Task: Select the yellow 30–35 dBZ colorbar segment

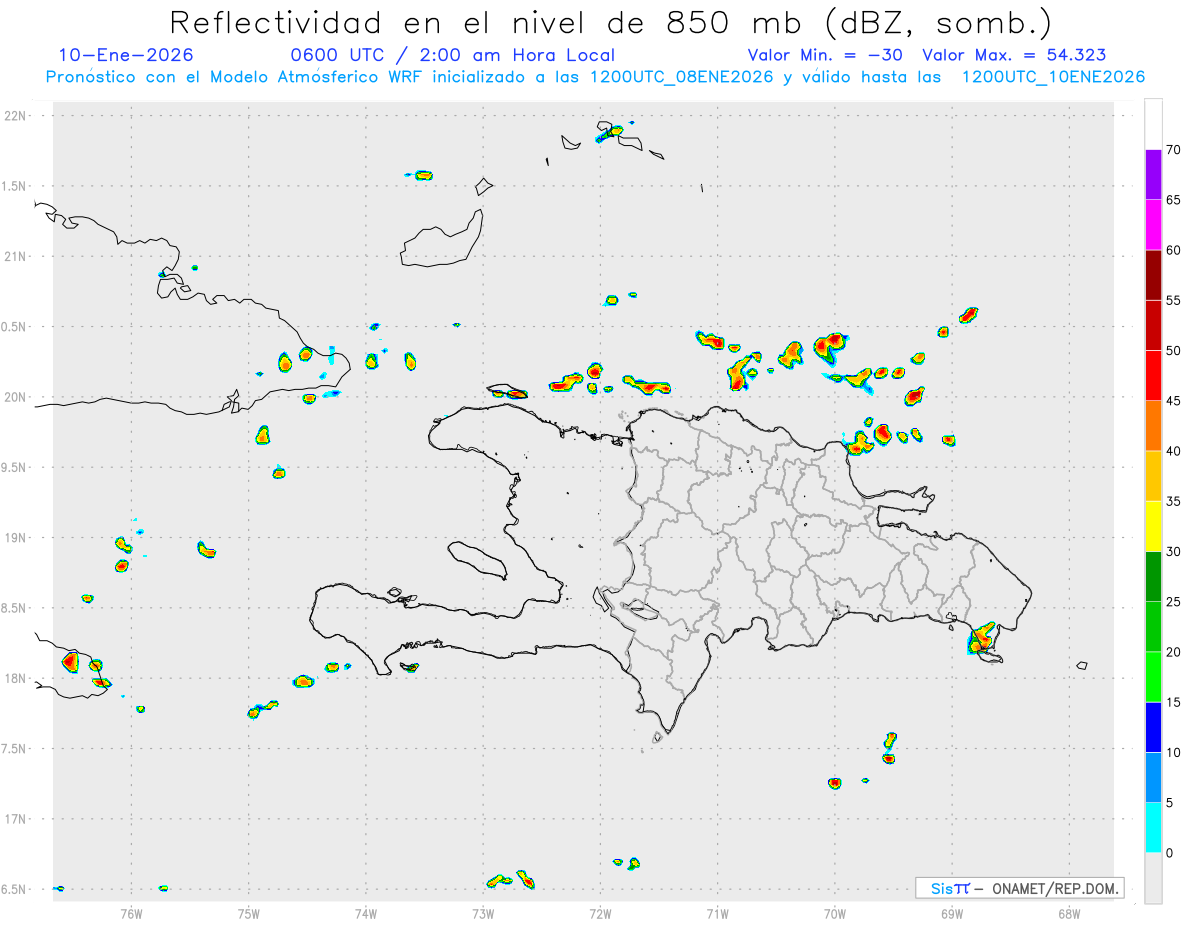Action: (1153, 526)
